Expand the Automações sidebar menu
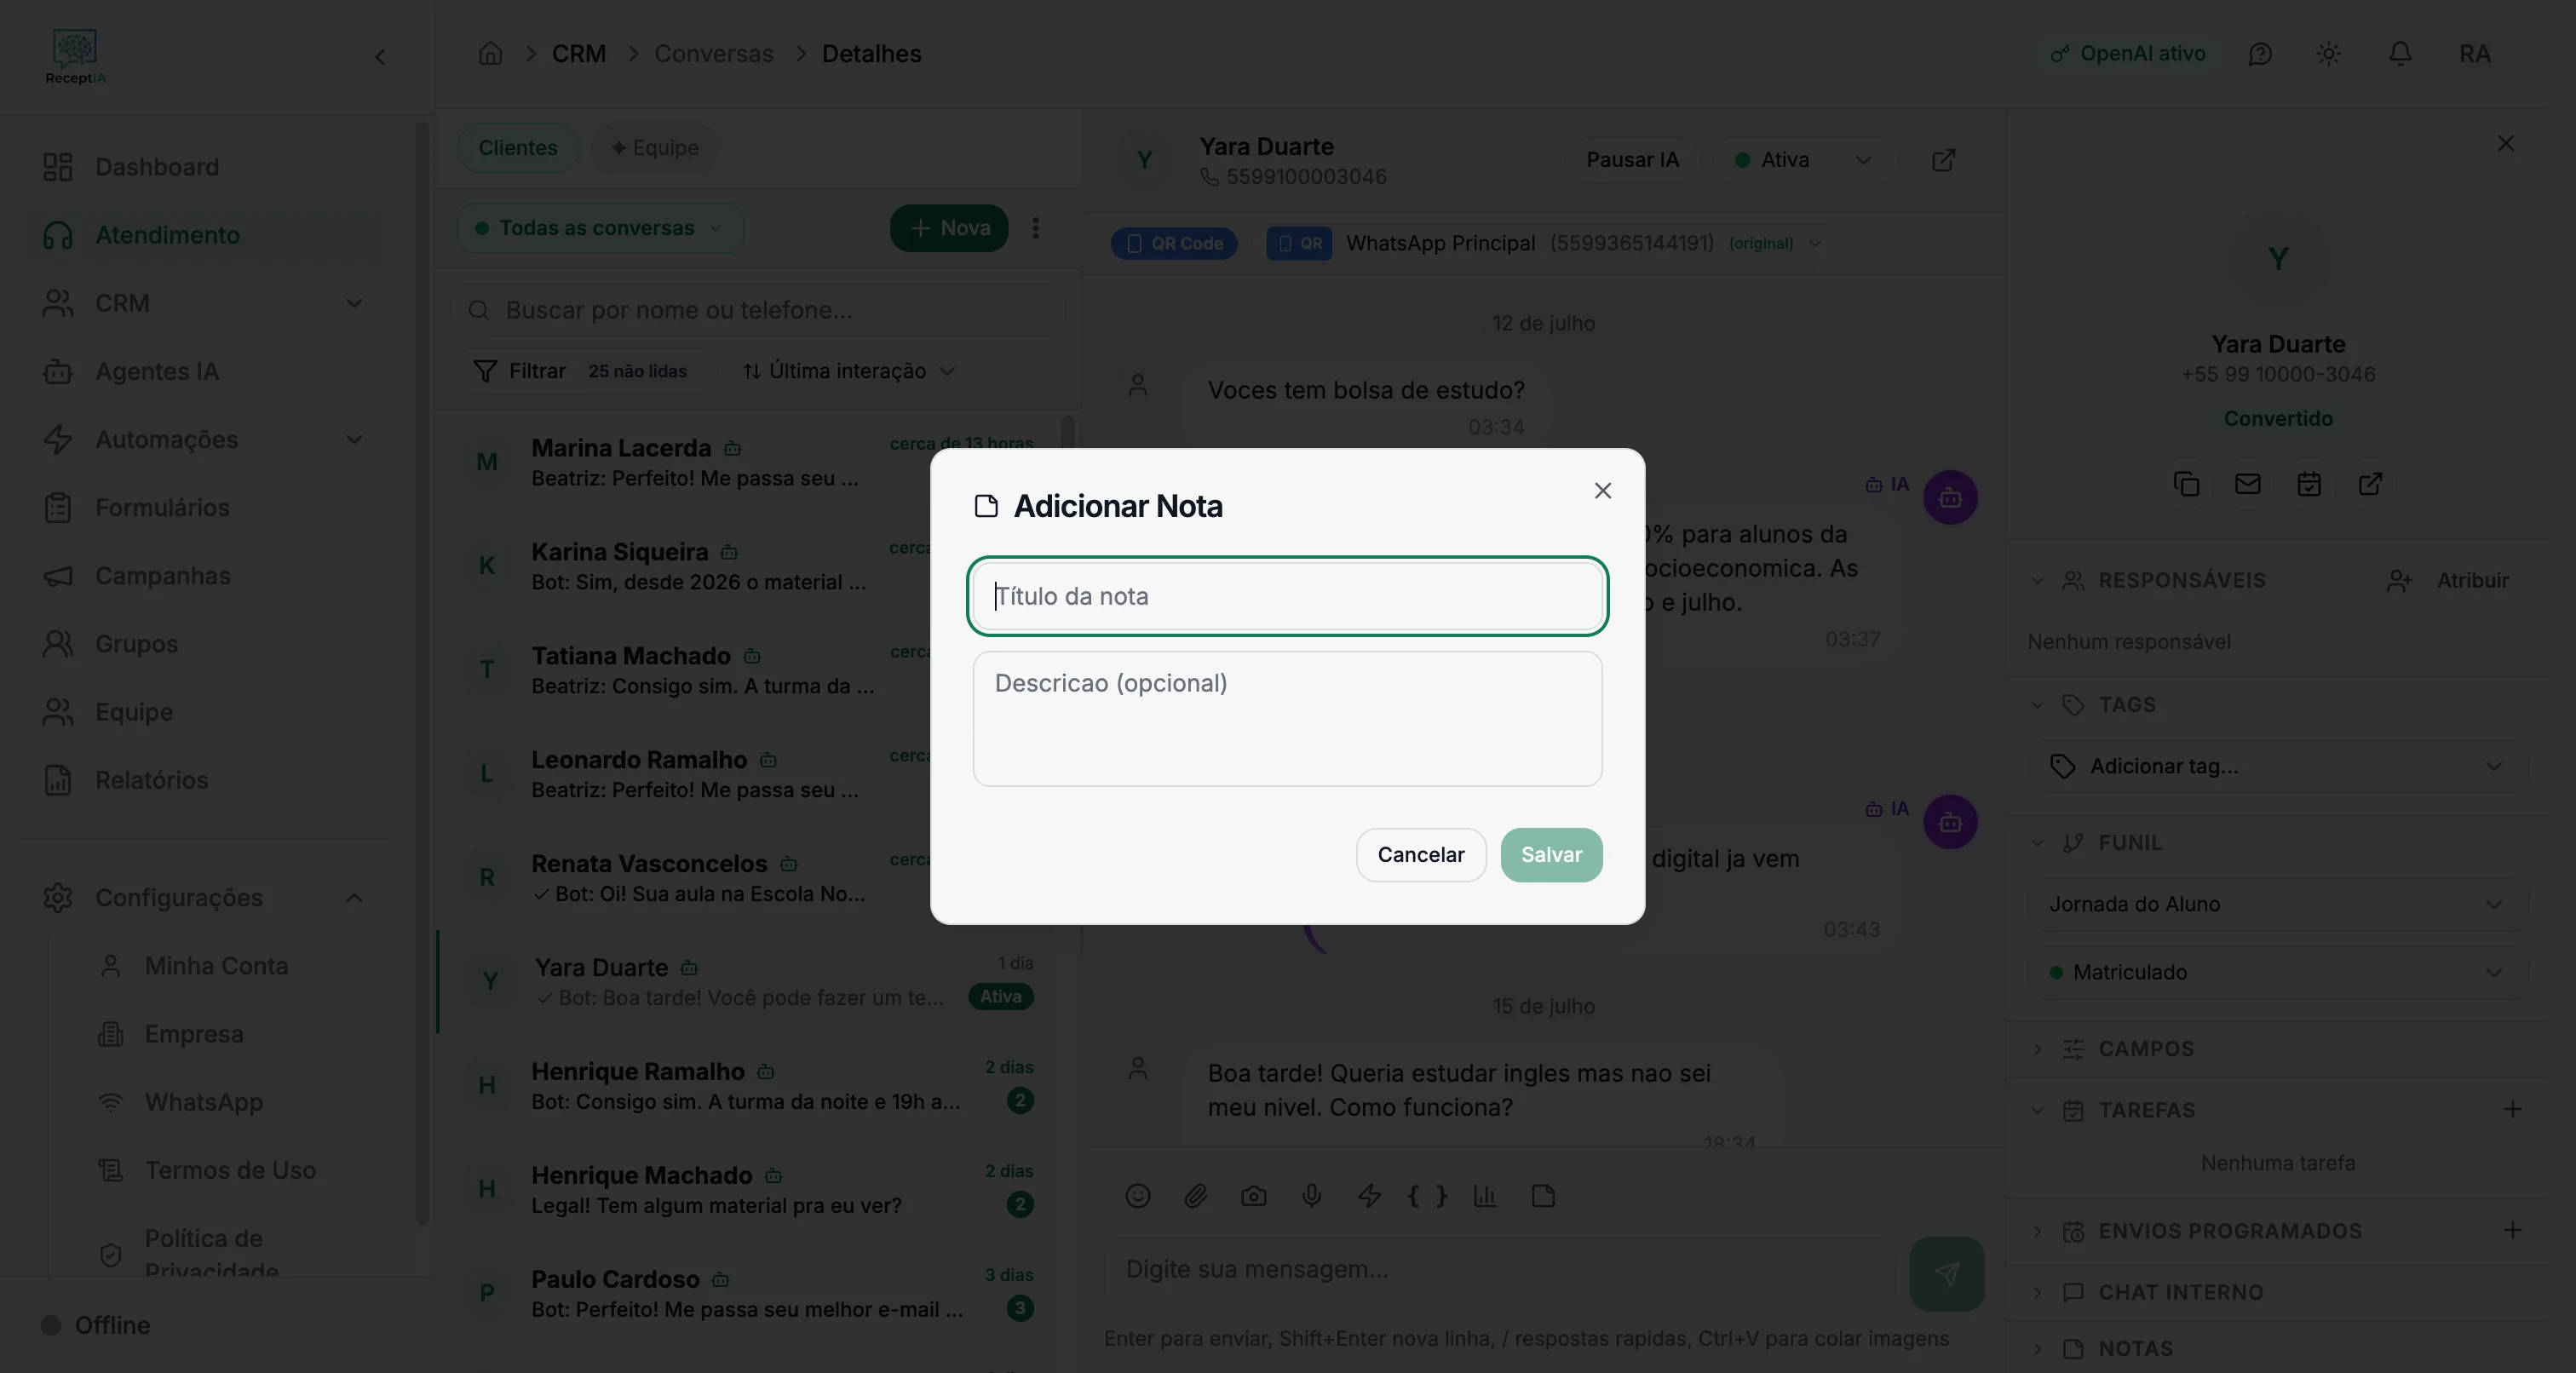The image size is (2576, 1373). pyautogui.click(x=204, y=439)
